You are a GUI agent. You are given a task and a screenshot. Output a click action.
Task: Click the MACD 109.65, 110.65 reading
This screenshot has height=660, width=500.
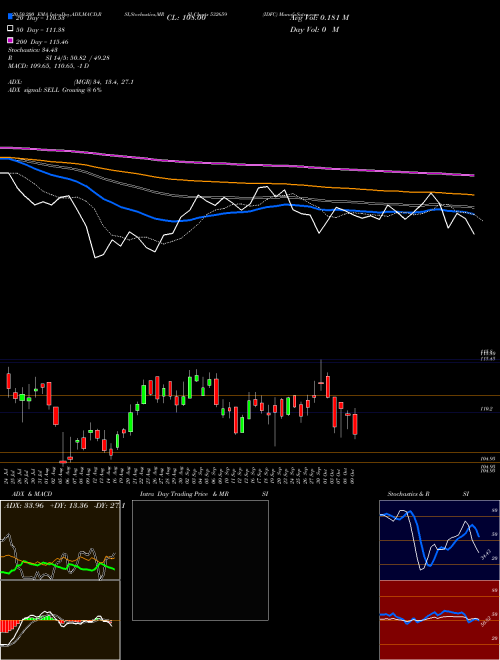(x=48, y=66)
